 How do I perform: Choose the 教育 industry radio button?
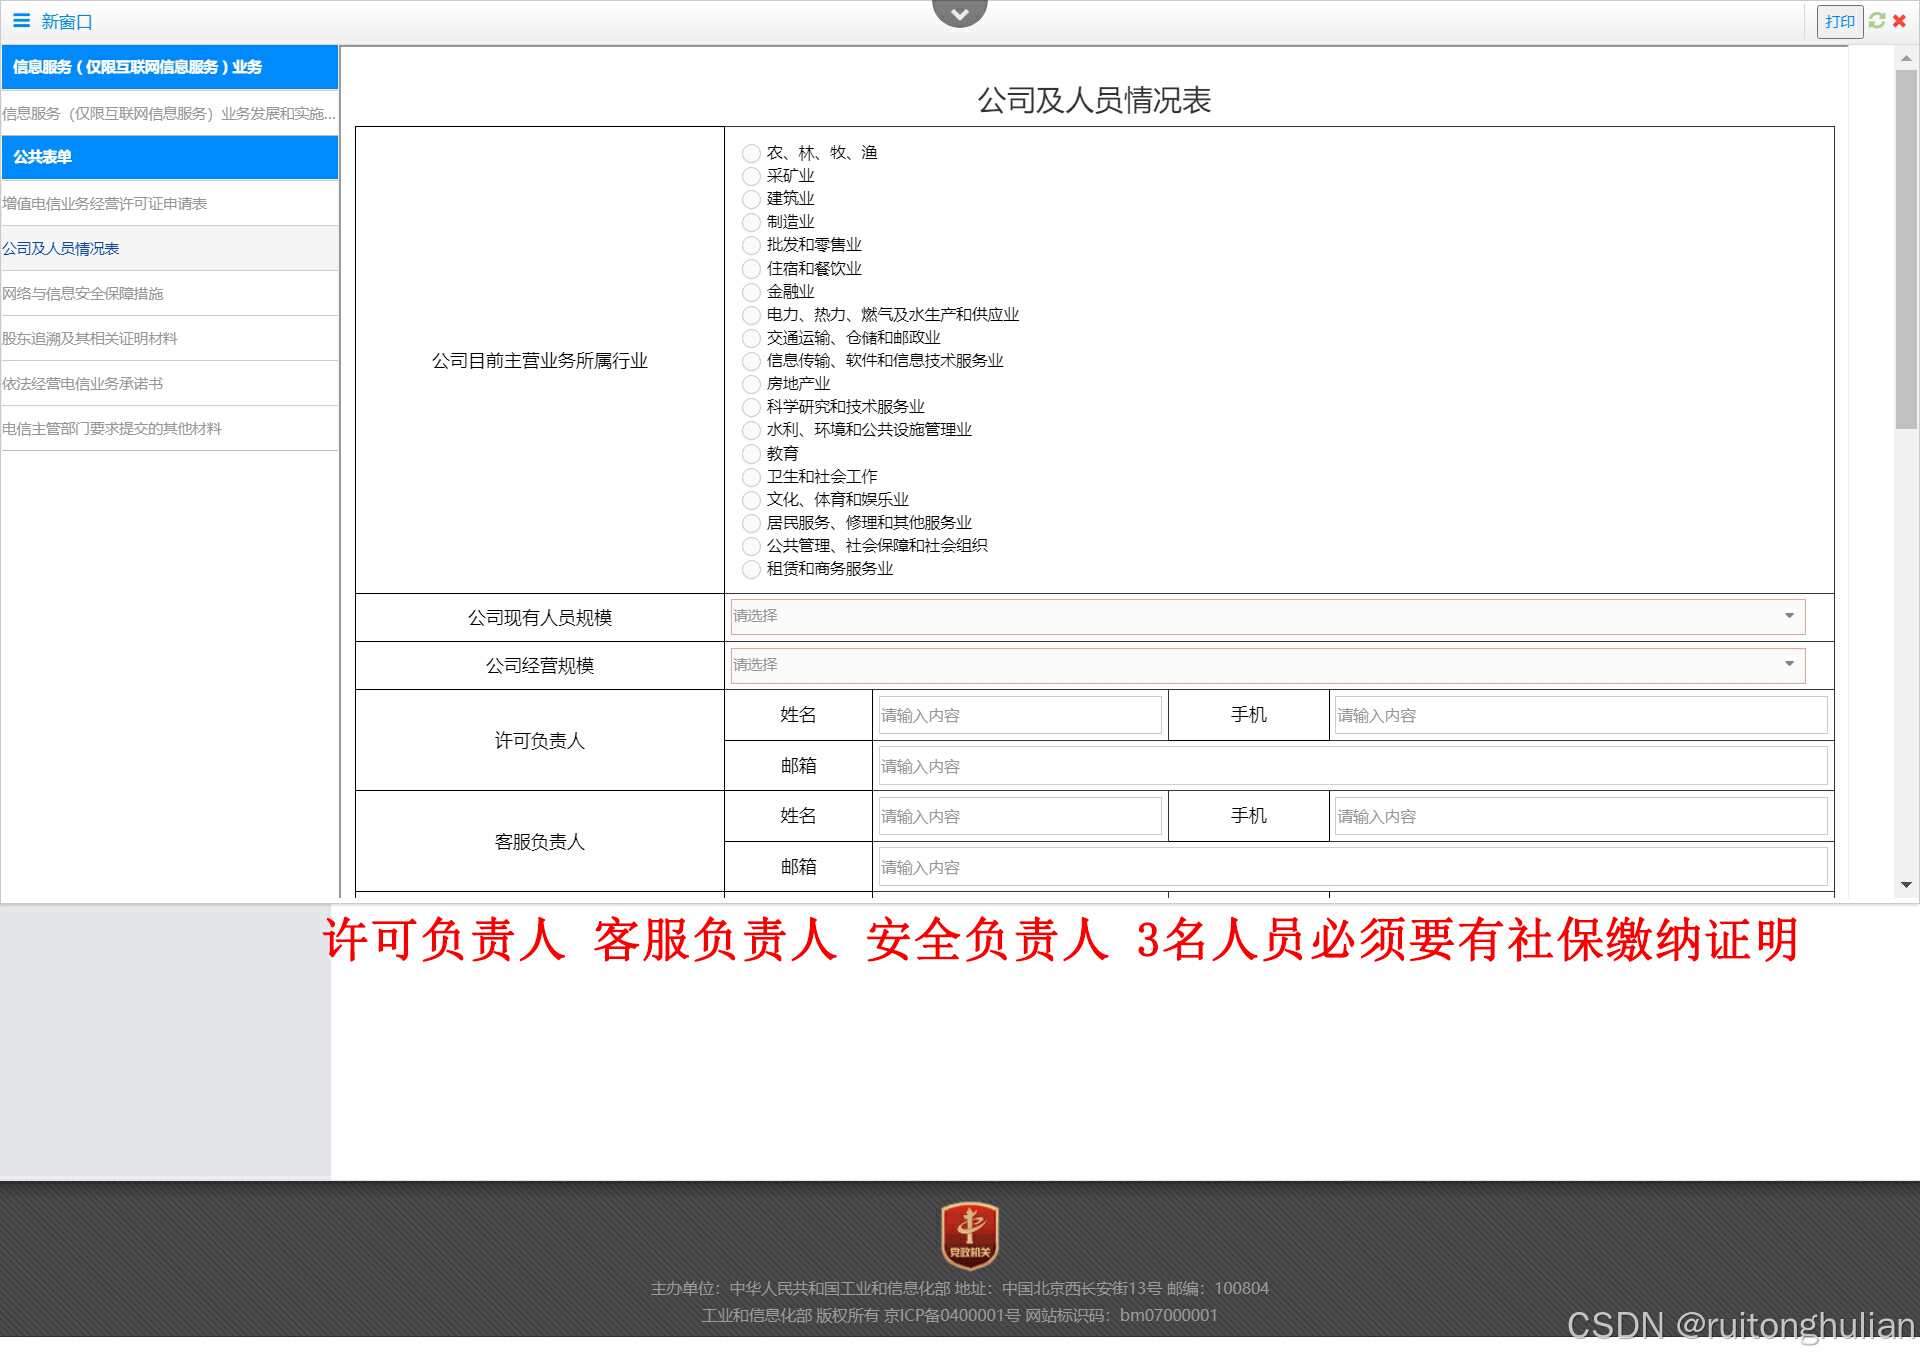click(x=752, y=454)
